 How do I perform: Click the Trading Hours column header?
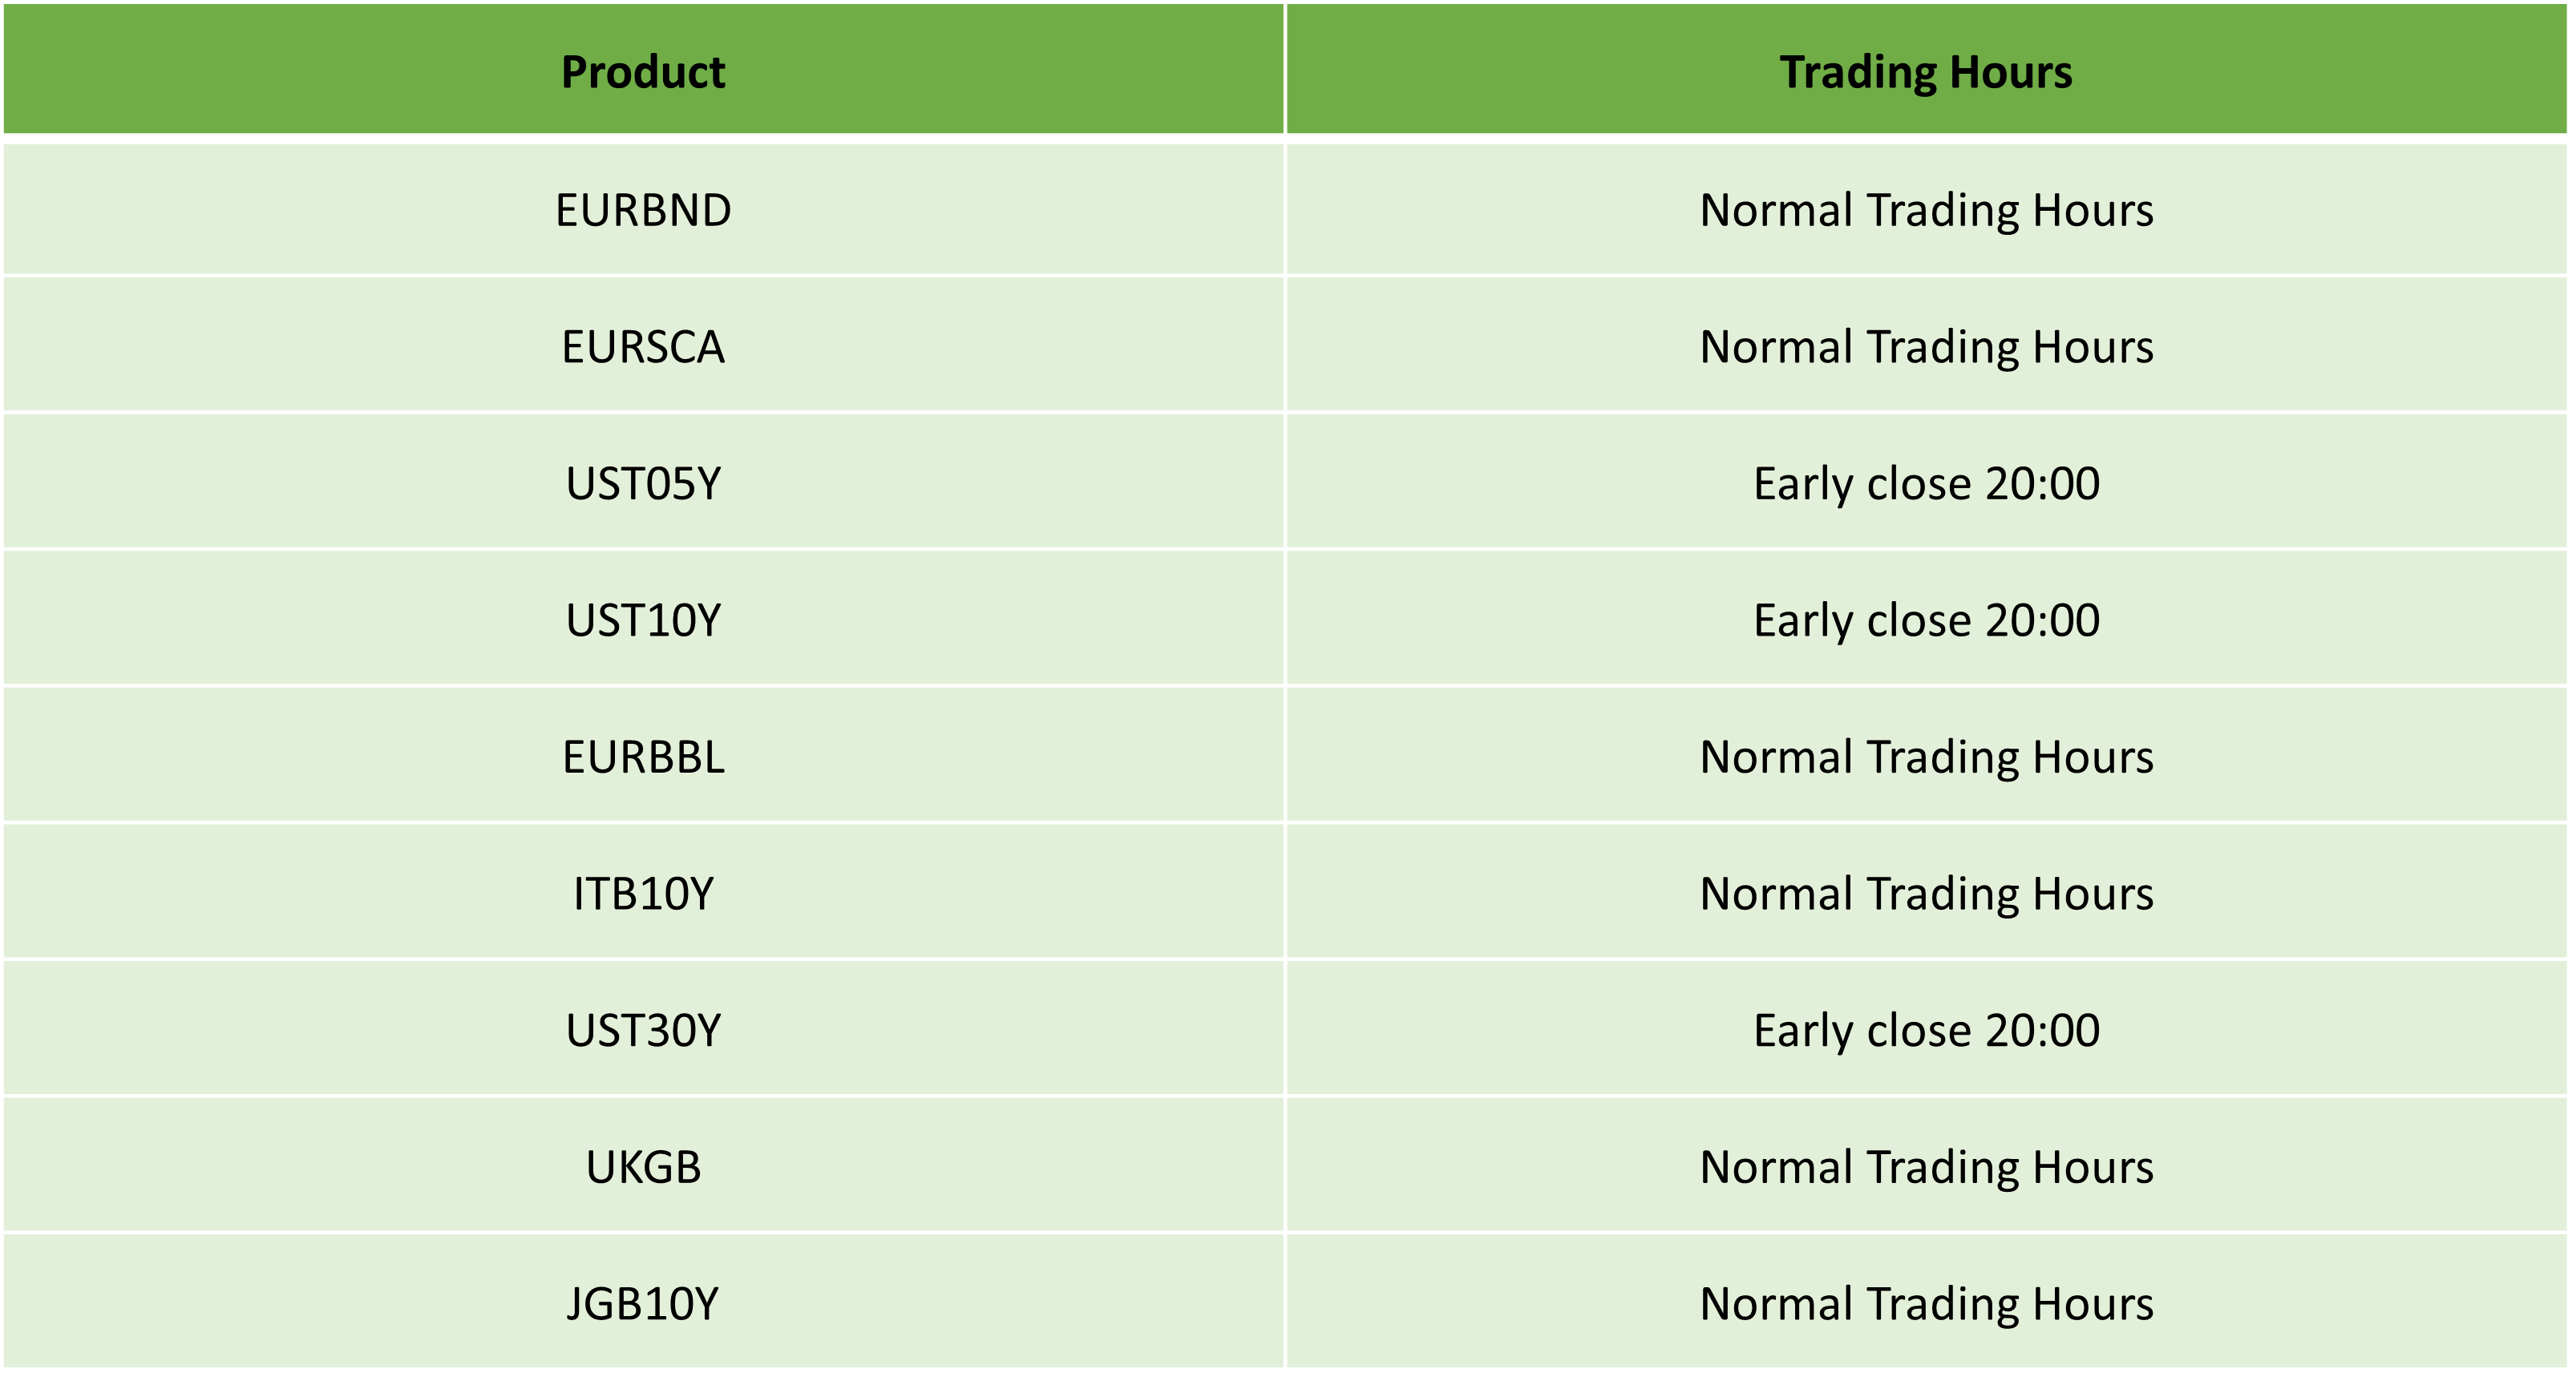click(1925, 72)
